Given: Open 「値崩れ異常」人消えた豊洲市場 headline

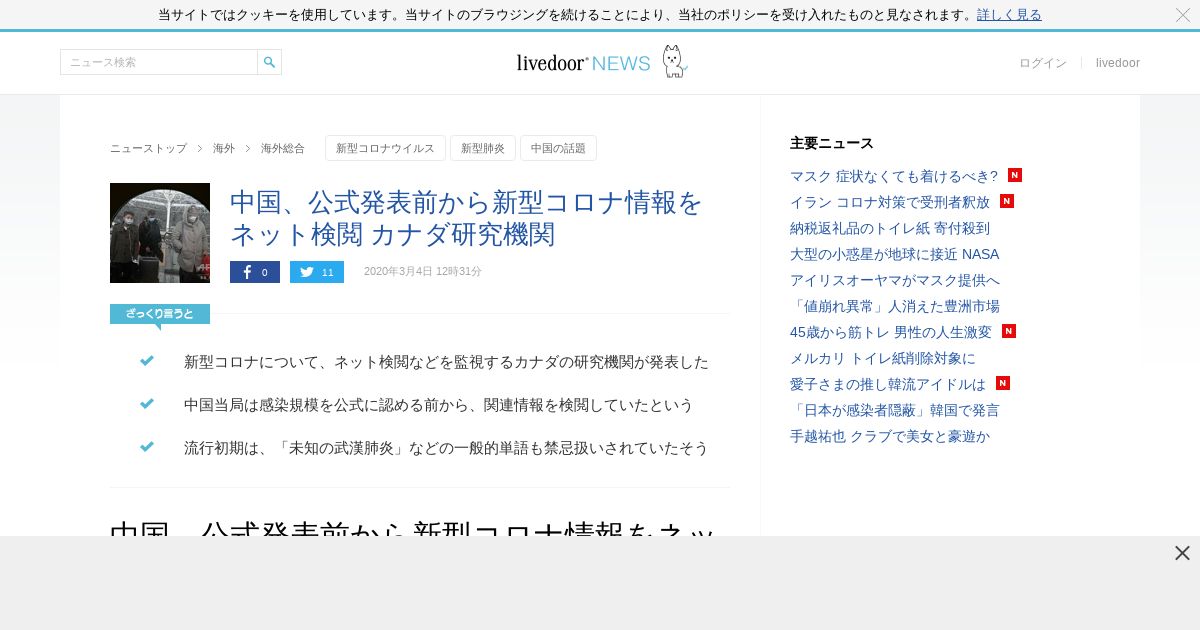Looking at the screenshot, I should point(895,306).
